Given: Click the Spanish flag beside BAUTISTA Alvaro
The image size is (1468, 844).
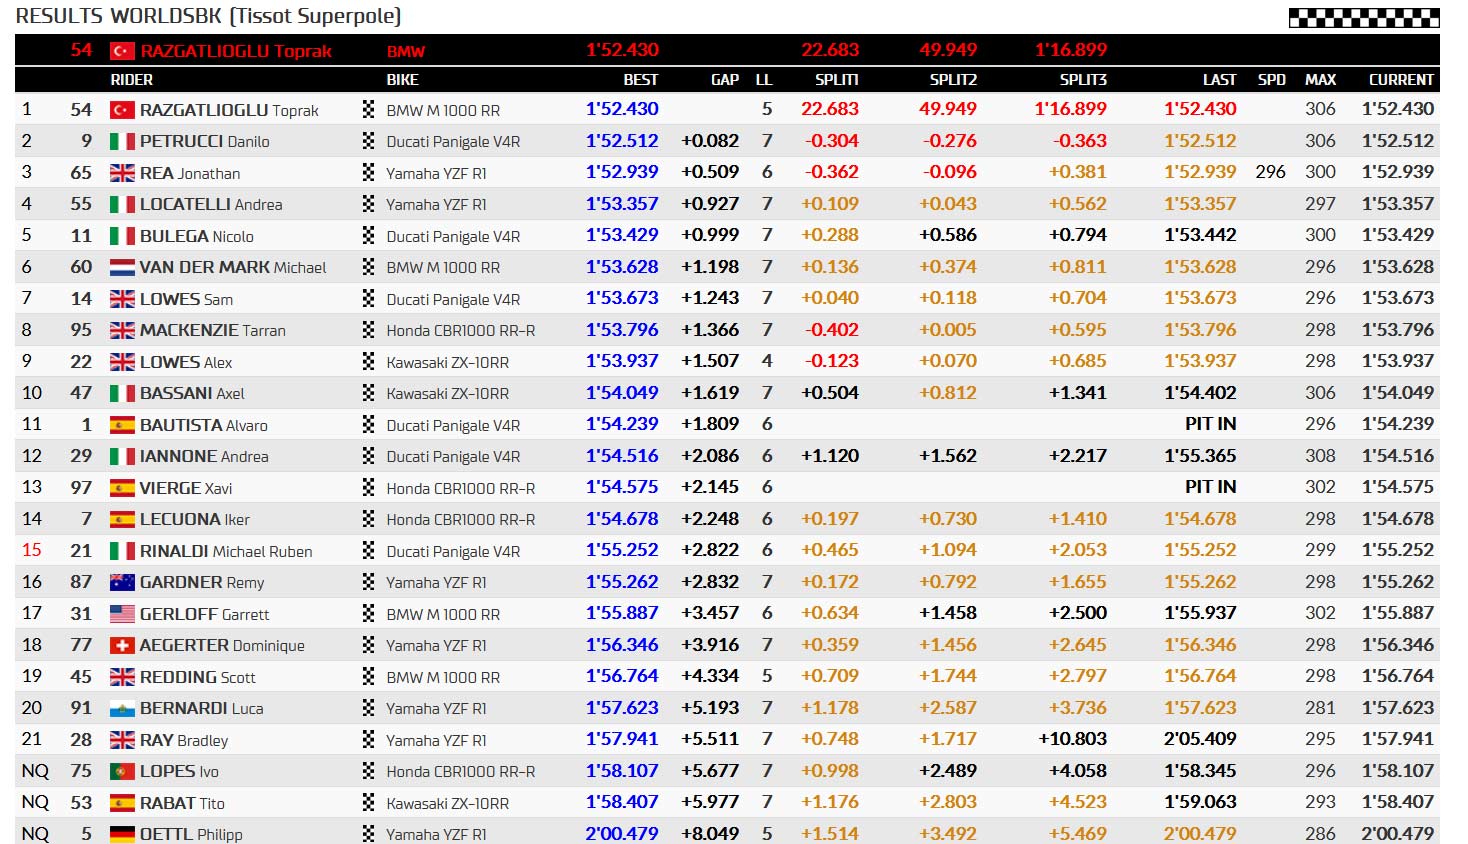Looking at the screenshot, I should (122, 425).
